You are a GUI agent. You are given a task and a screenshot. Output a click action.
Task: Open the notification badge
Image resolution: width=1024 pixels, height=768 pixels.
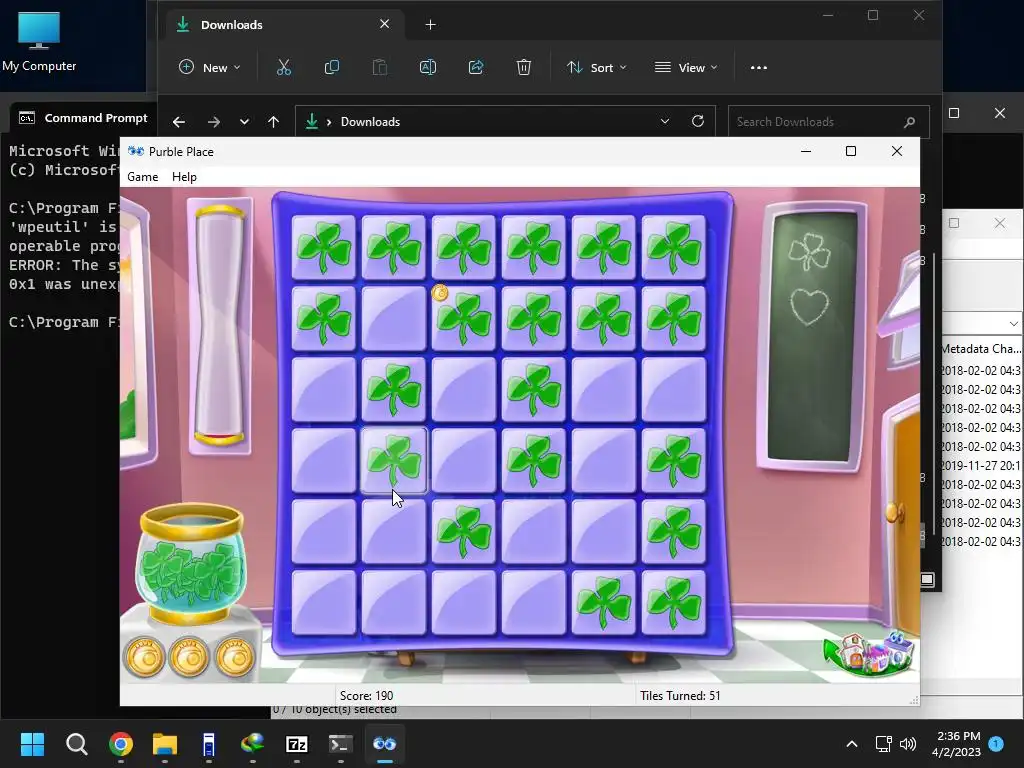coord(996,743)
